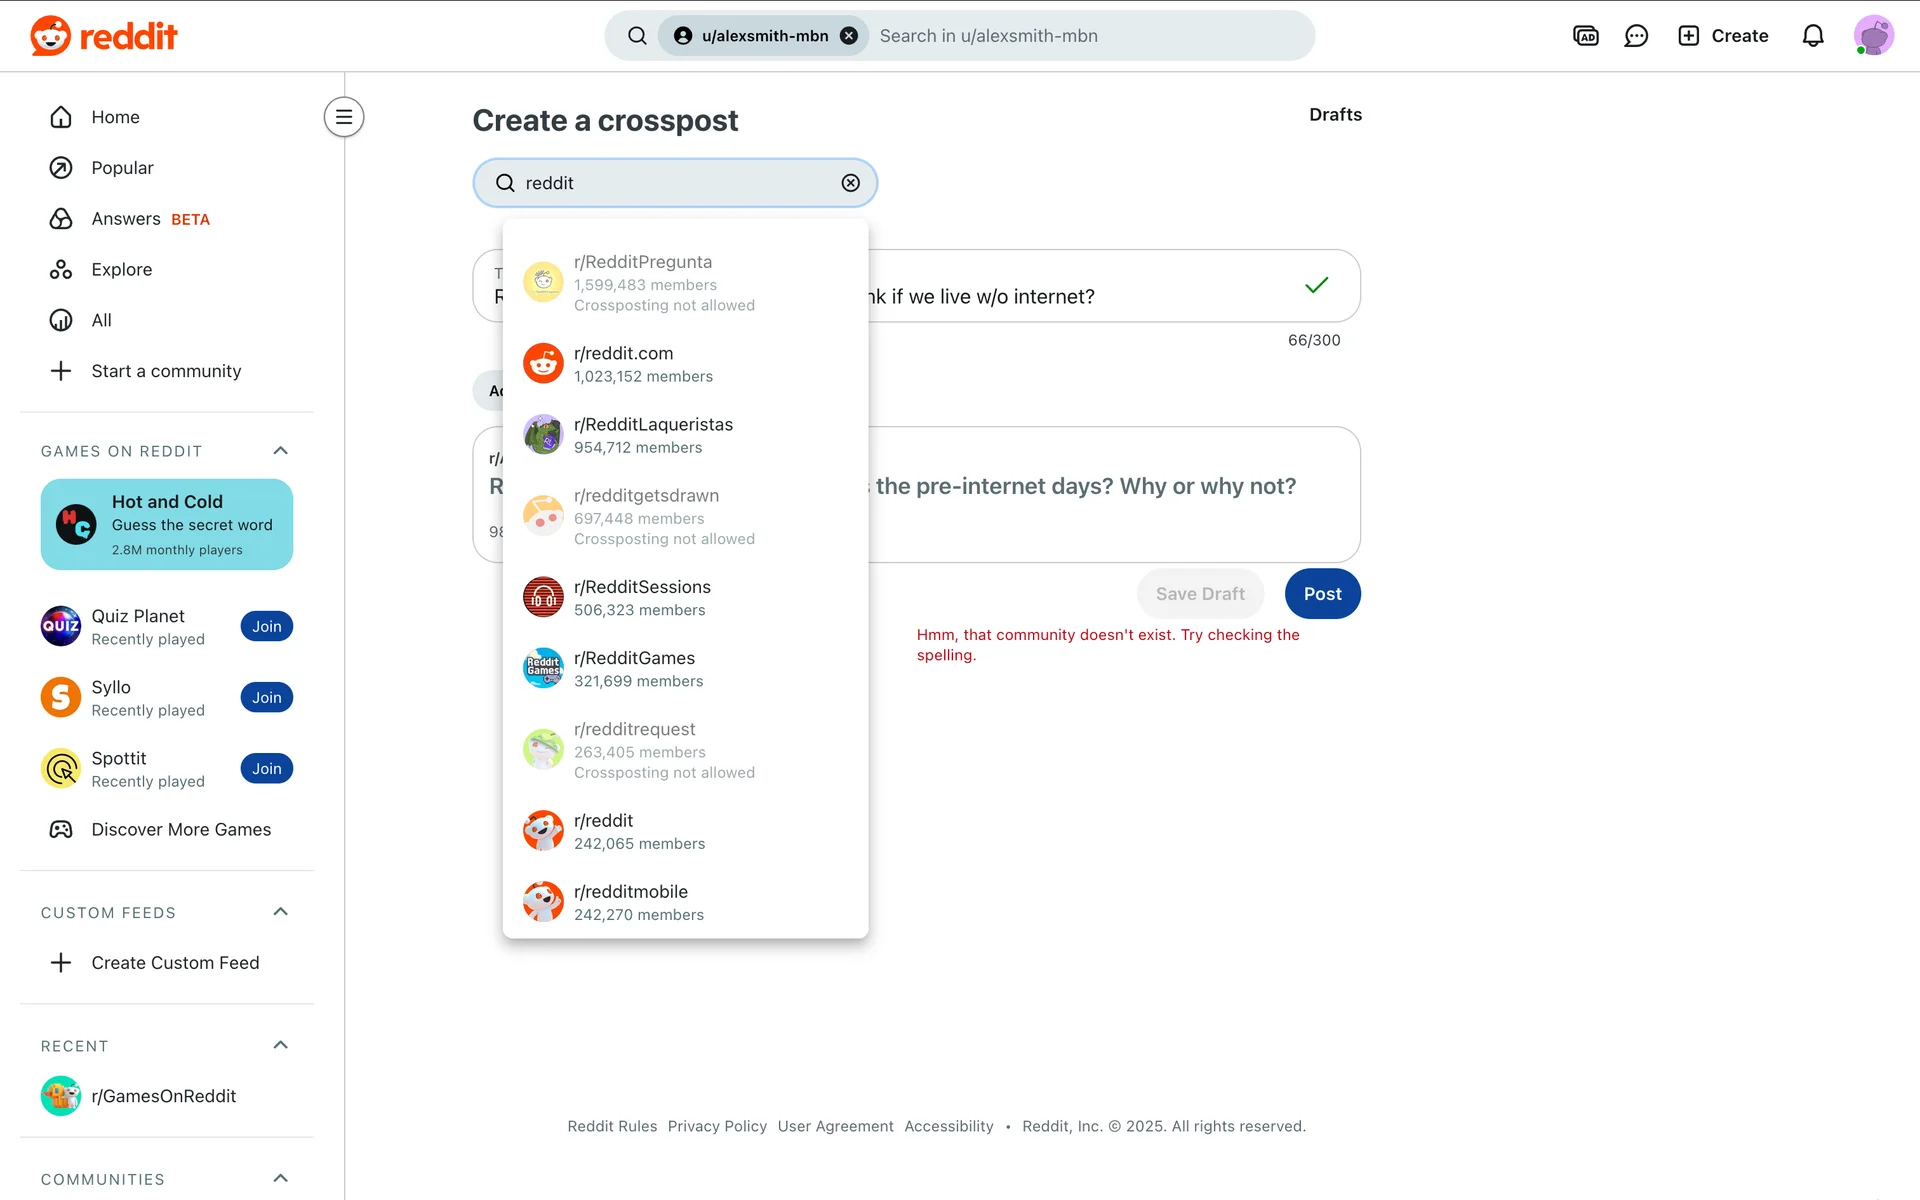The height and width of the screenshot is (1200, 1920).
Task: Open the Drafts link
Action: coord(1335,115)
